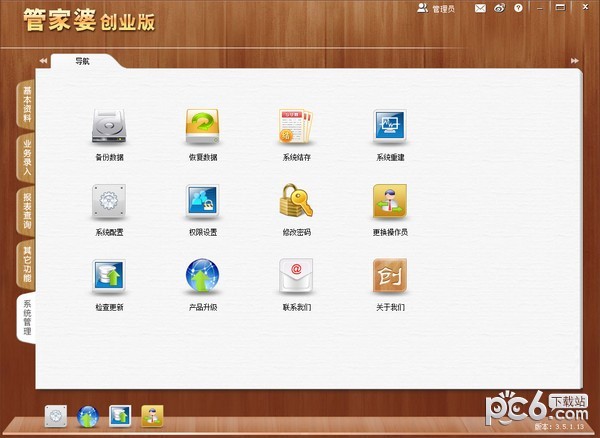Open the help question mark icon
The image size is (600, 438).
coord(518,9)
